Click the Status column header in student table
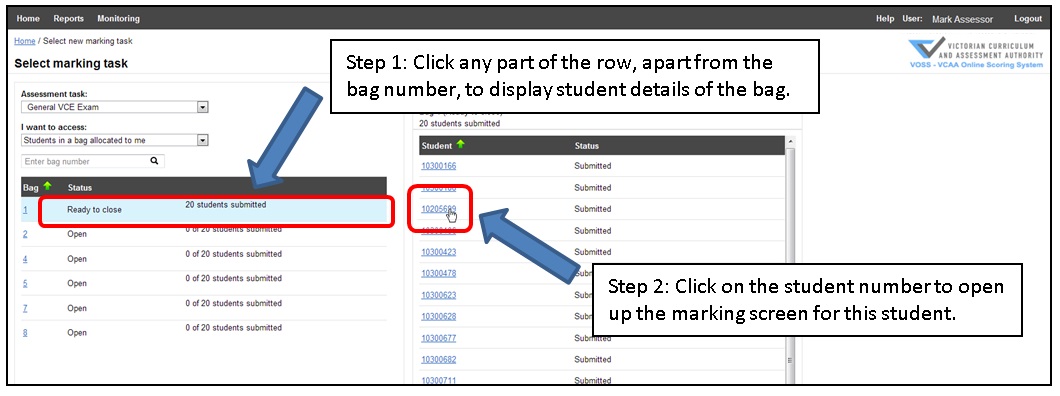The width and height of the screenshot is (1060, 396). click(587, 145)
